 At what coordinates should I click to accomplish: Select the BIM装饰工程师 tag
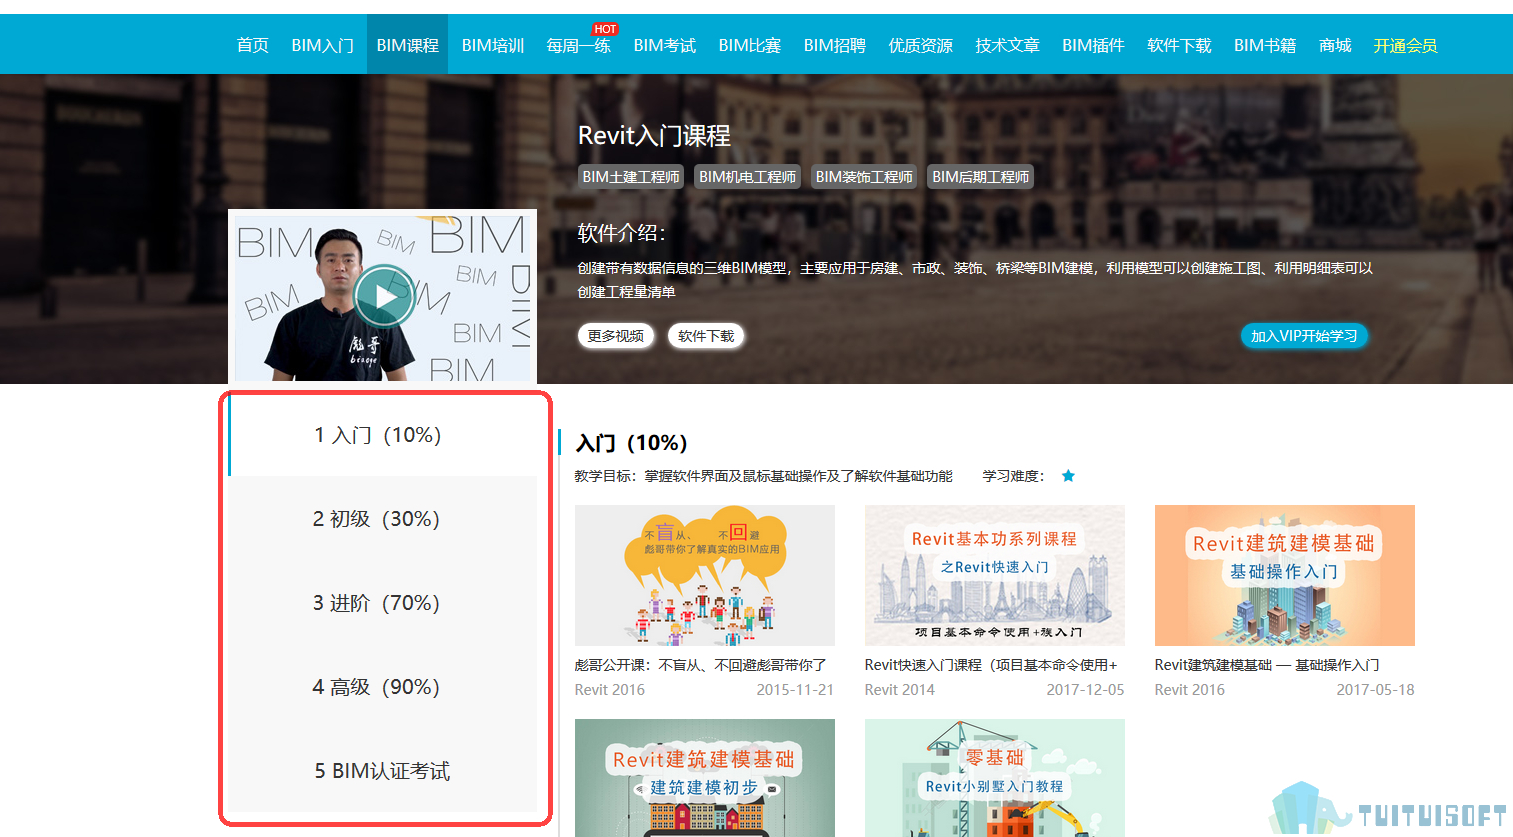[x=864, y=177]
